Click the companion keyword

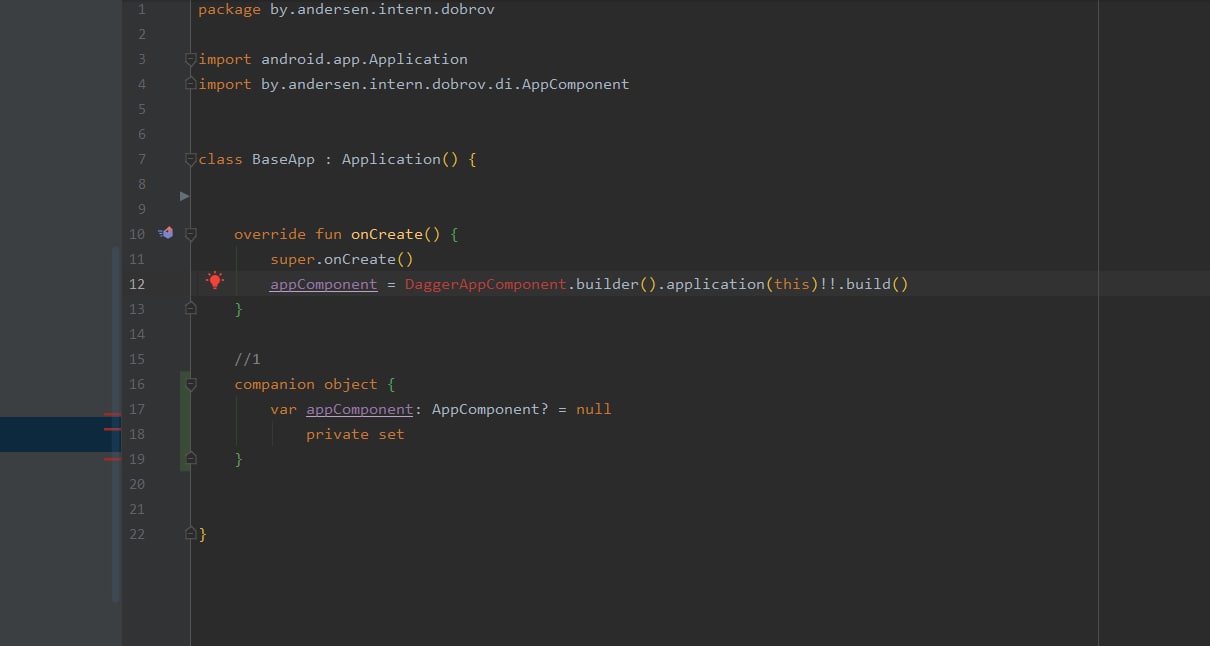point(274,384)
